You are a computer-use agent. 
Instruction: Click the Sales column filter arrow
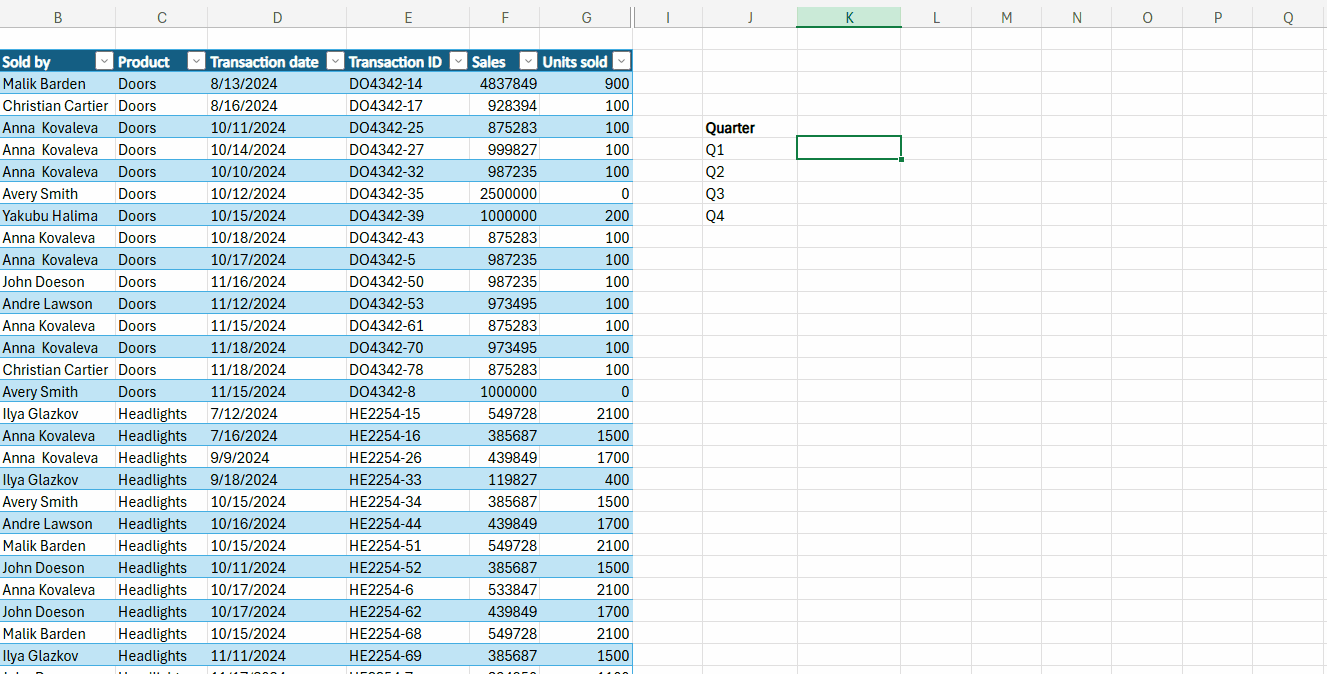[528, 62]
